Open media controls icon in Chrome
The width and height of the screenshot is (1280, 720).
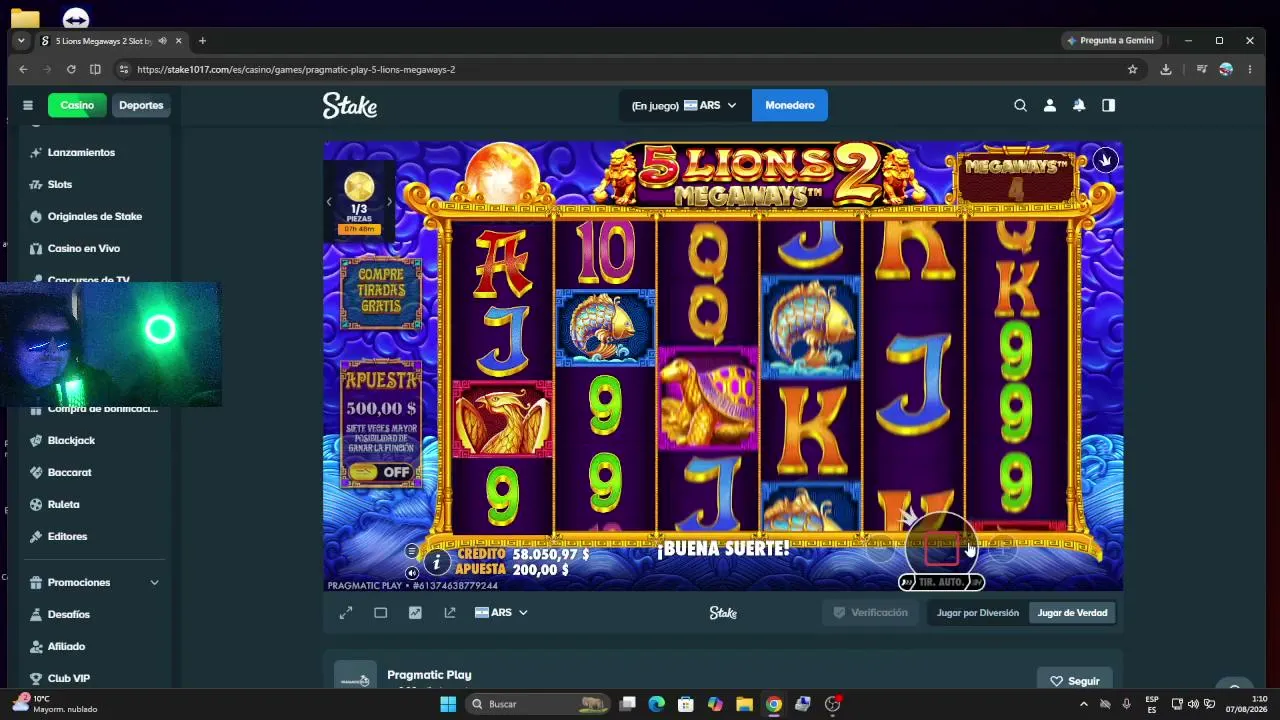1202,69
